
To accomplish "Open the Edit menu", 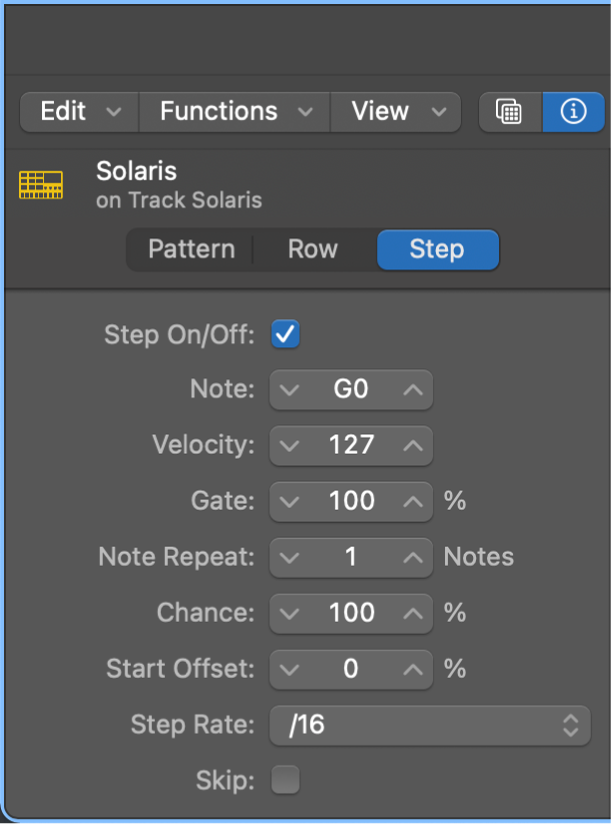I will 80,112.
